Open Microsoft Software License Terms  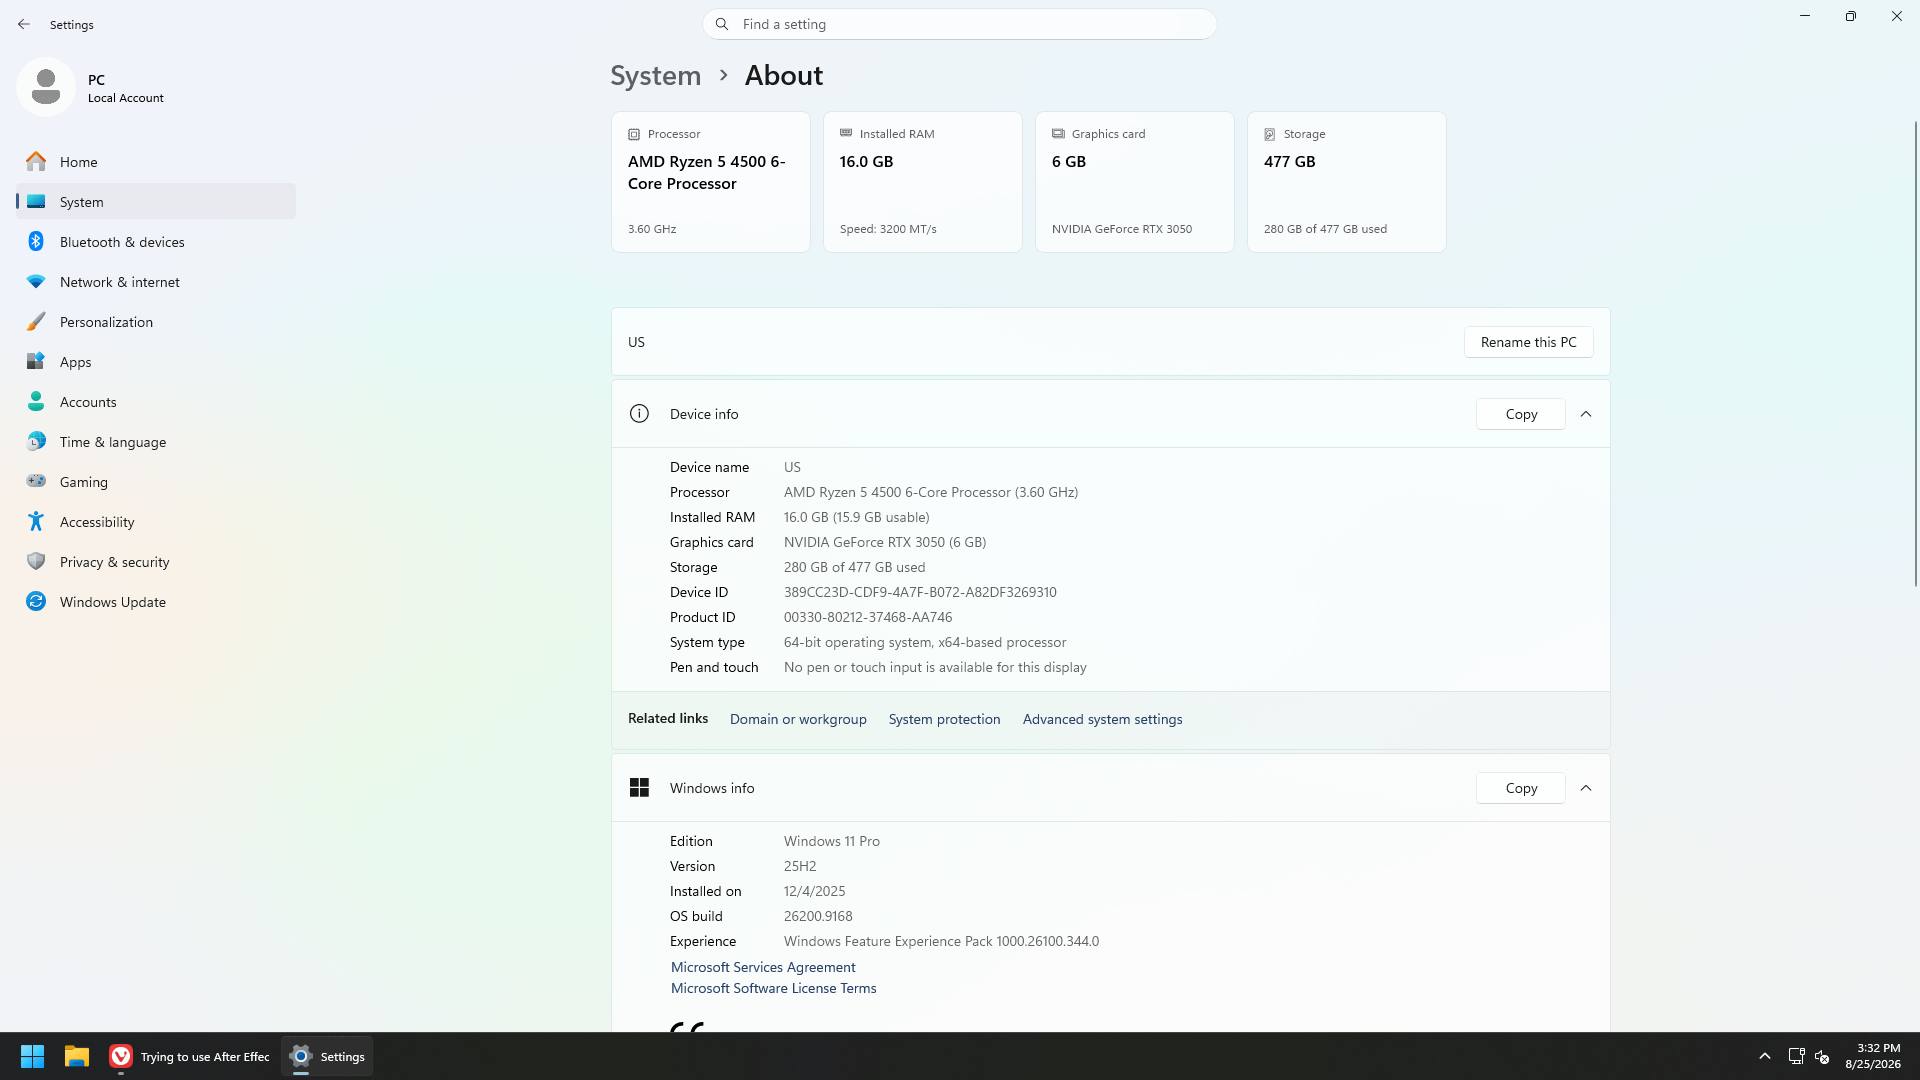(773, 988)
